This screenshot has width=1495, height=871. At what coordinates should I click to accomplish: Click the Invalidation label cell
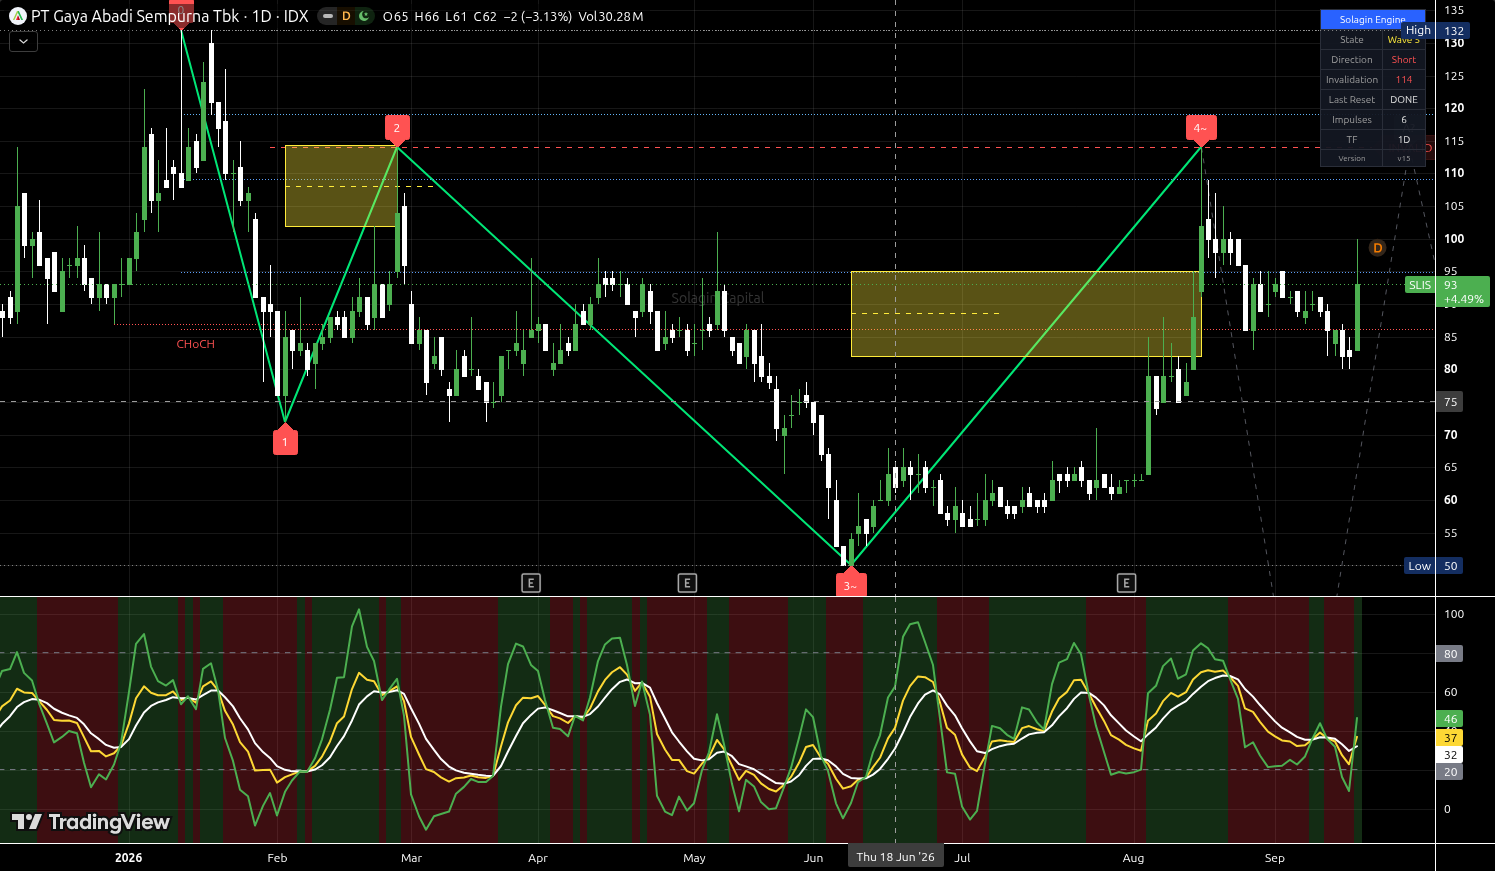[1351, 80]
